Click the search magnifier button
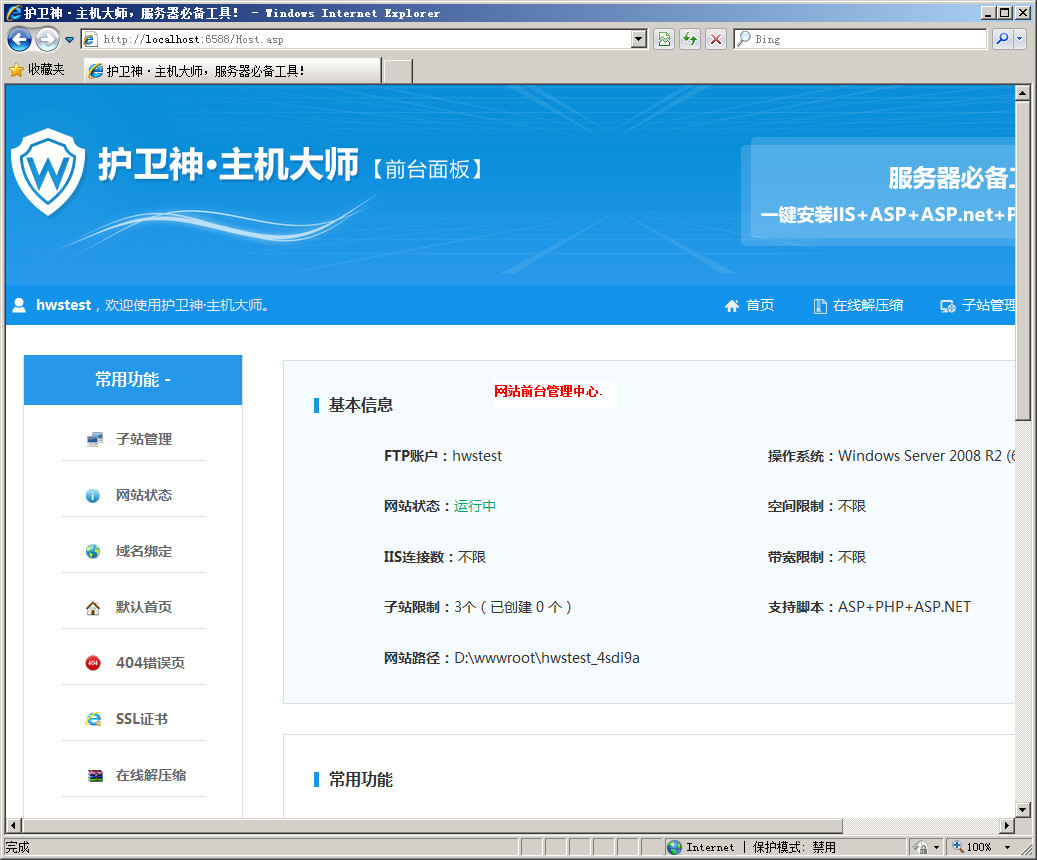 (x=1003, y=39)
